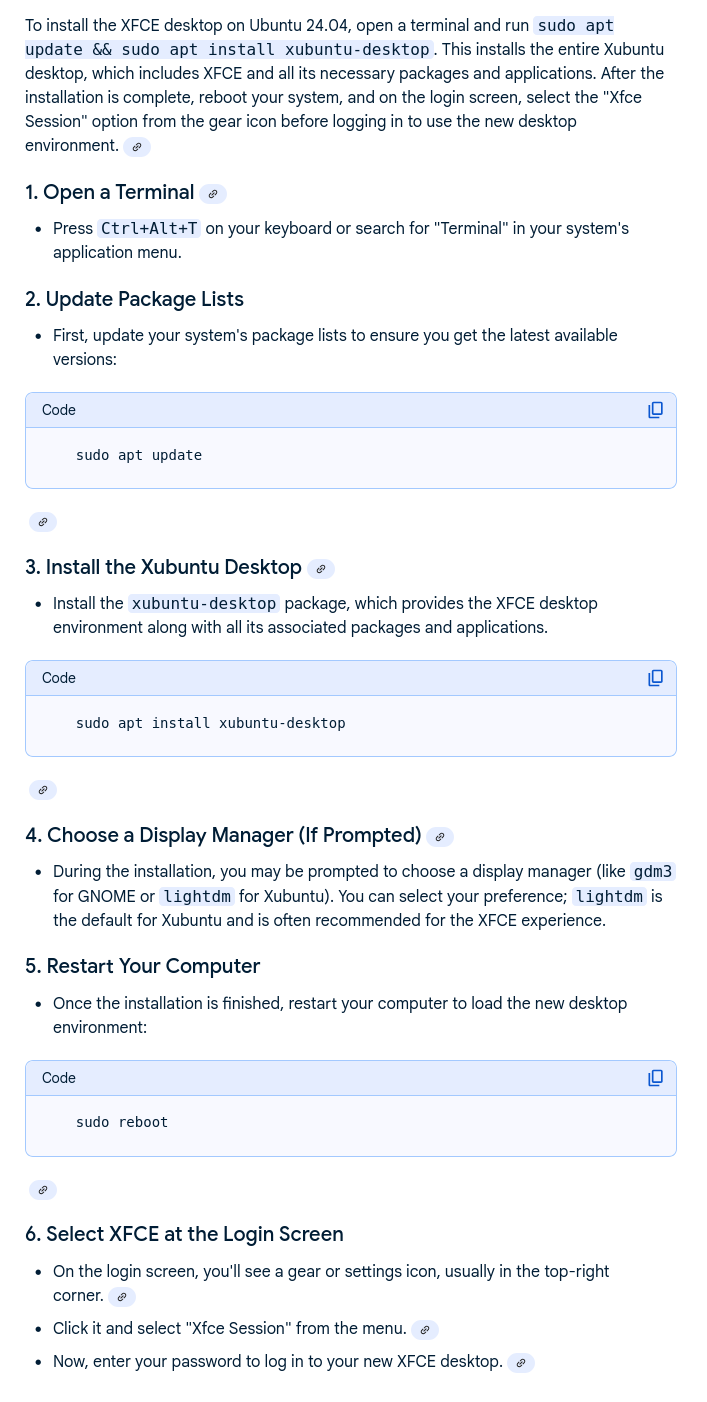Image resolution: width=707 pixels, height=1402 pixels.
Task: Open link icon after the word corner
Action: click(122, 1297)
